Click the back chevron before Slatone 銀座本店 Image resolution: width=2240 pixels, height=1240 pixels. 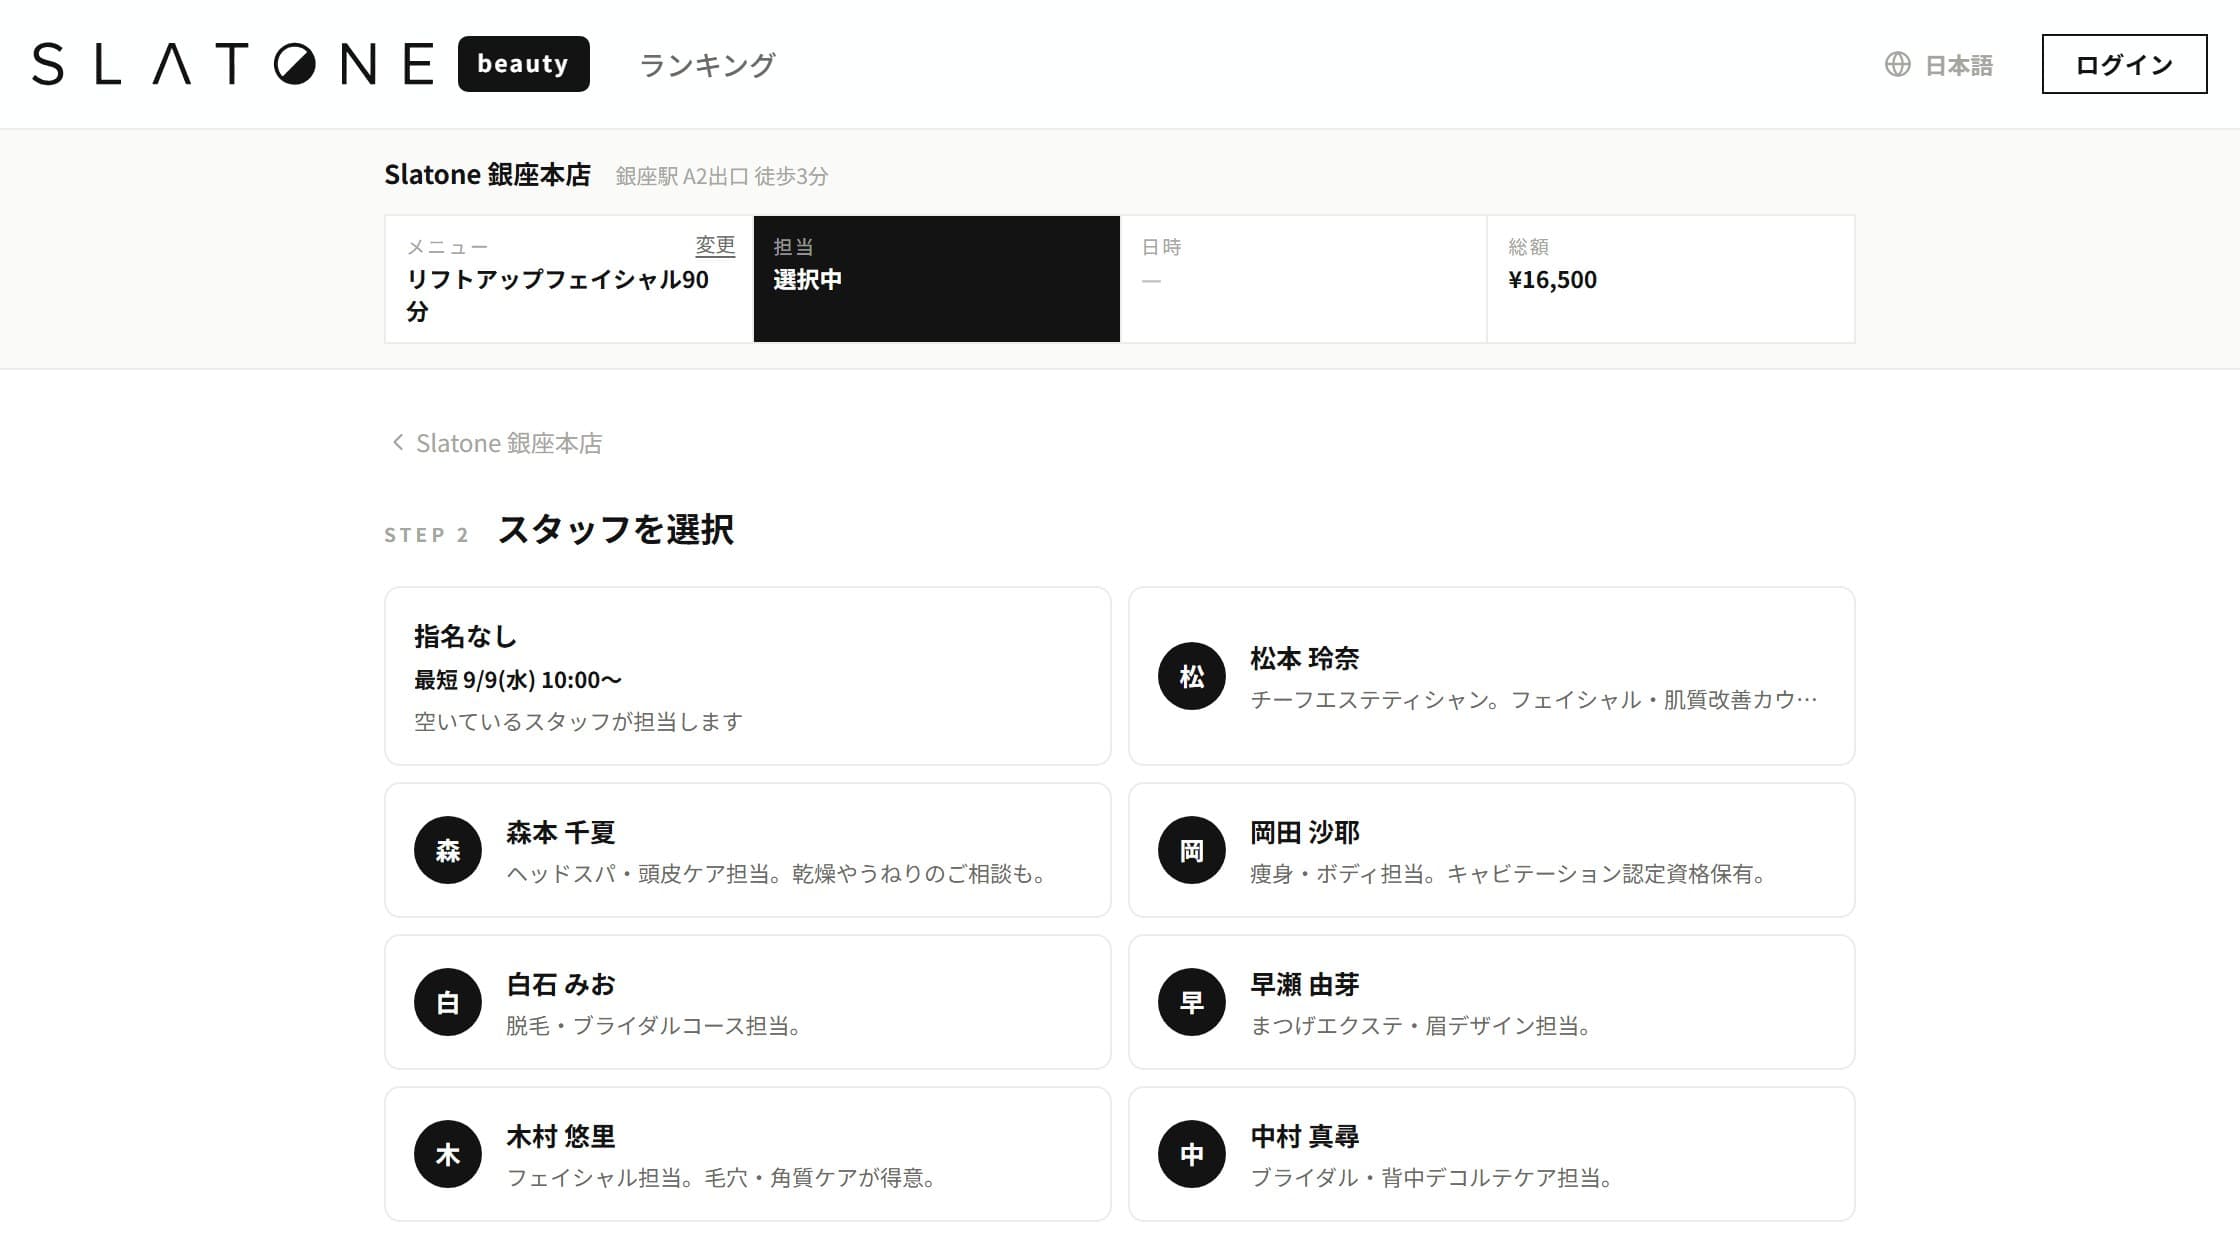coord(397,442)
